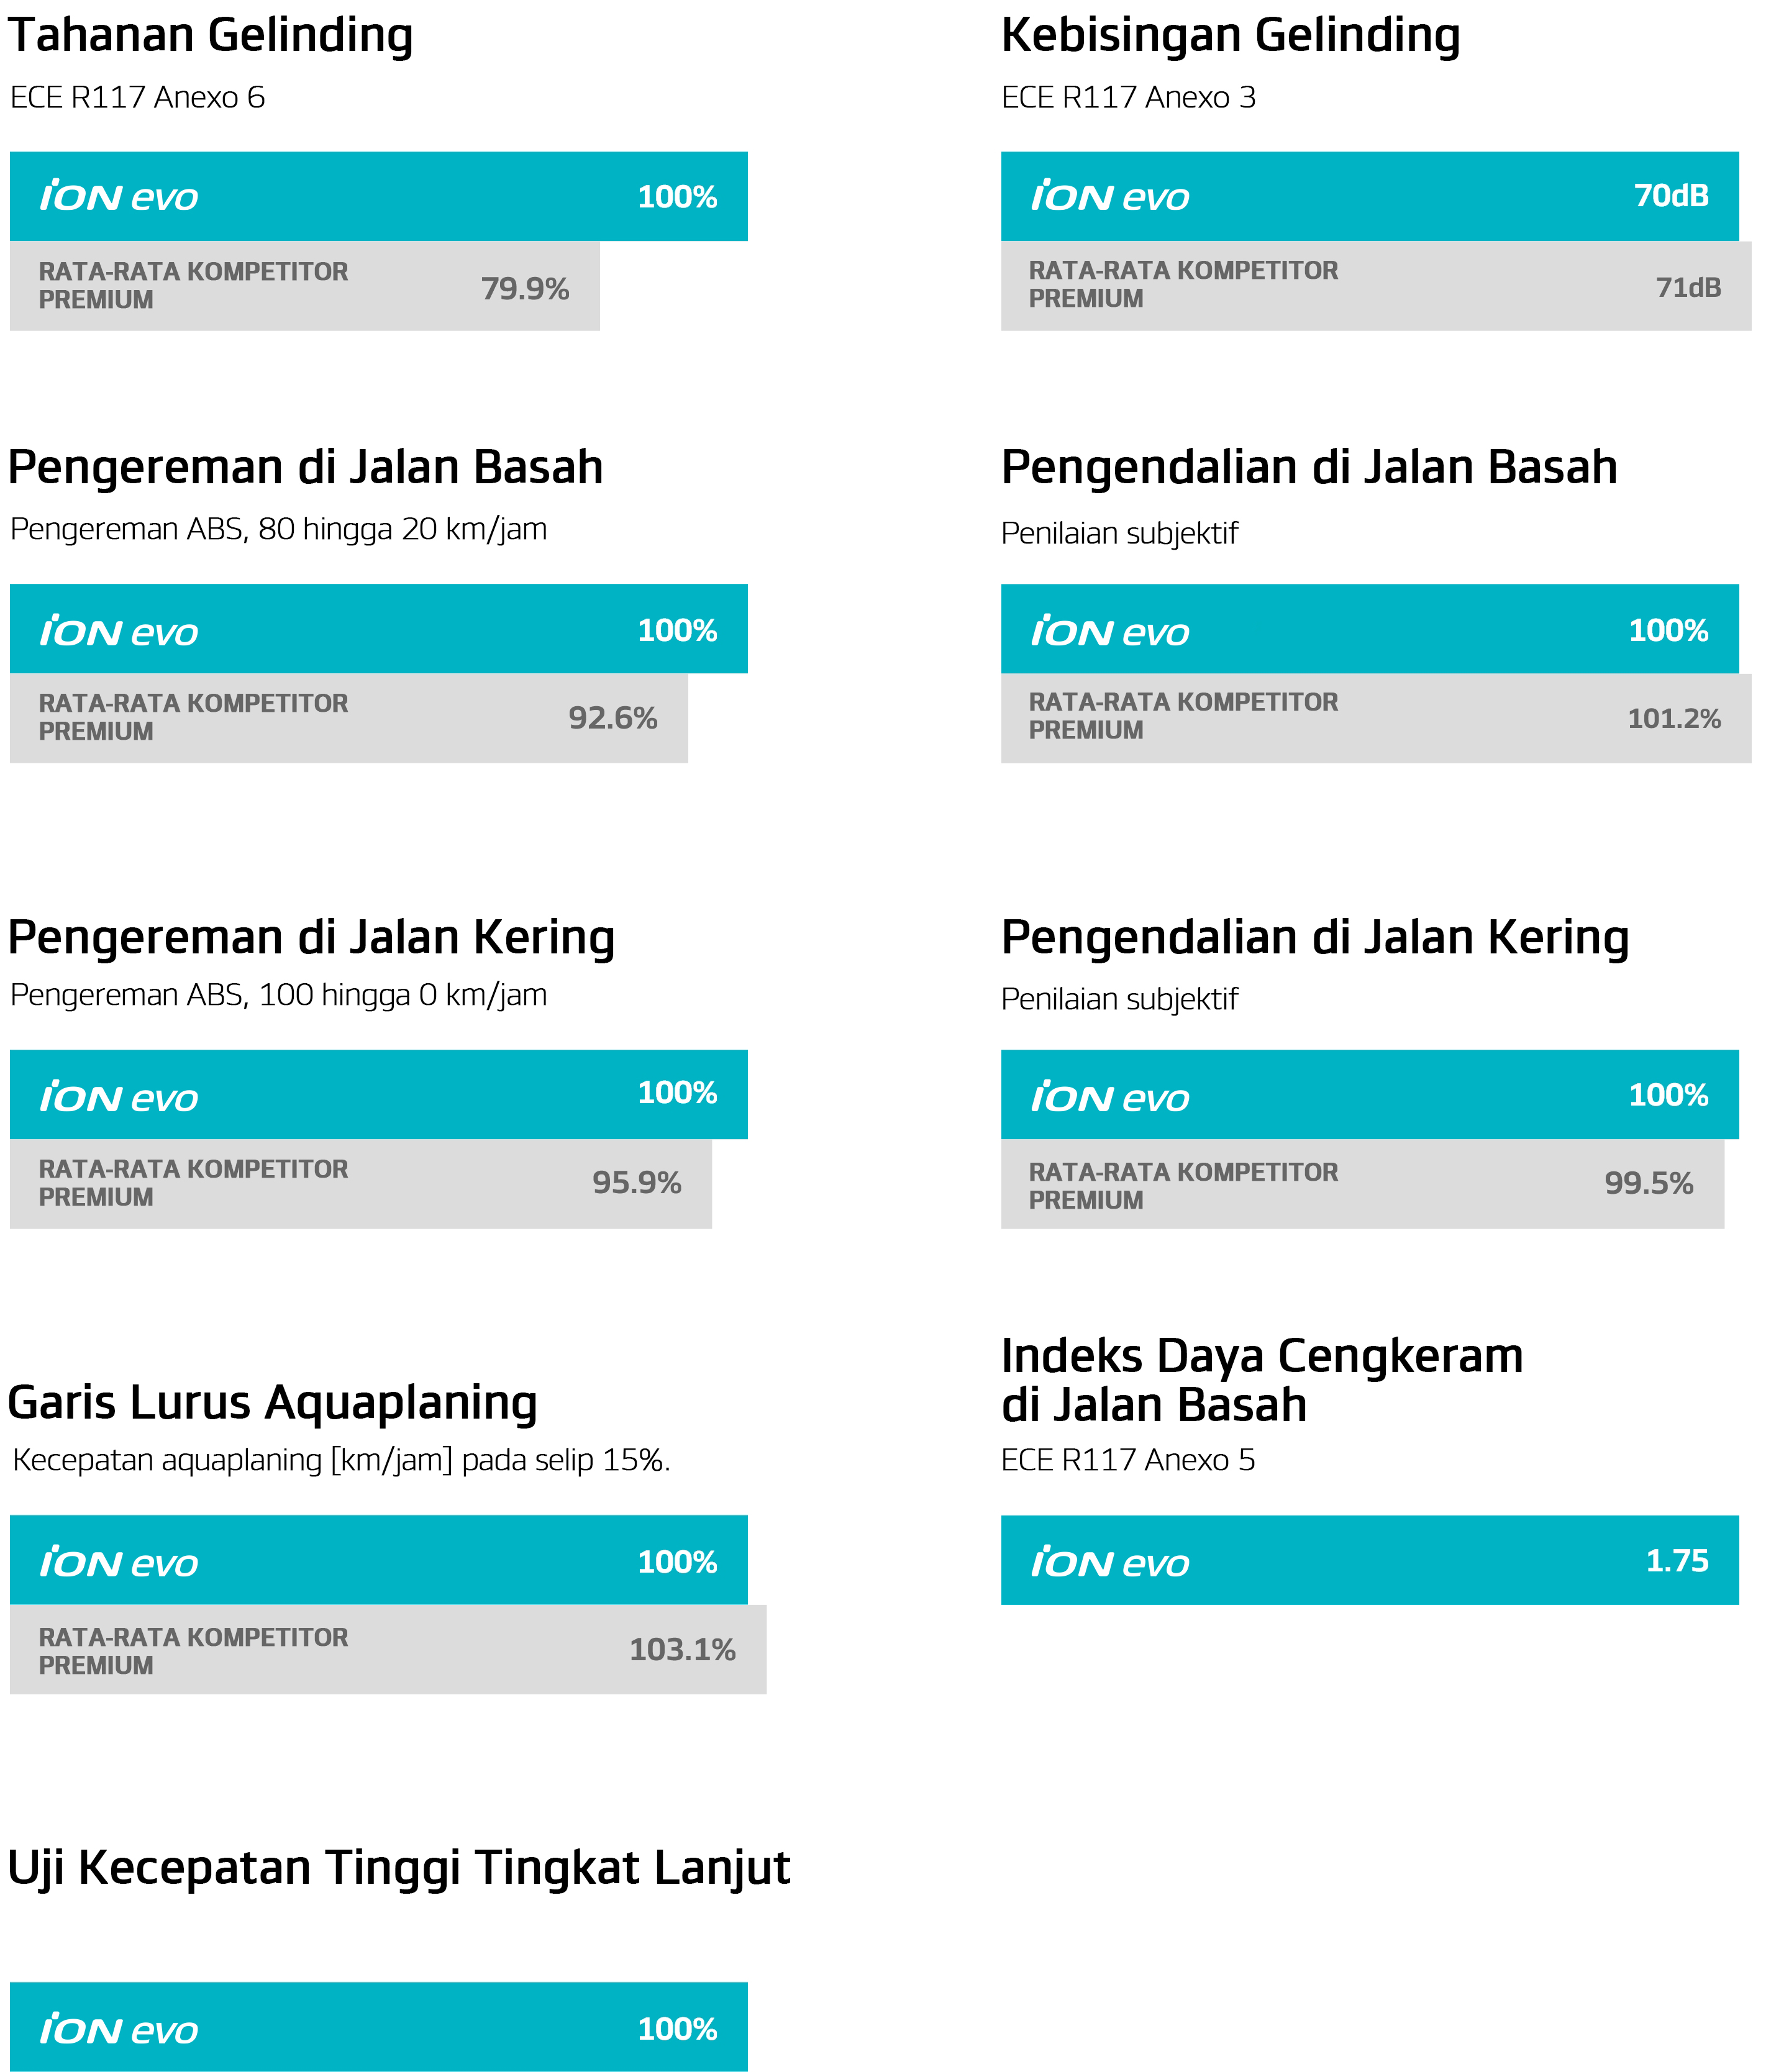Click the 101.2% wet handling competitor value
Image resolution: width=1789 pixels, height=2072 pixels.
point(1674,719)
